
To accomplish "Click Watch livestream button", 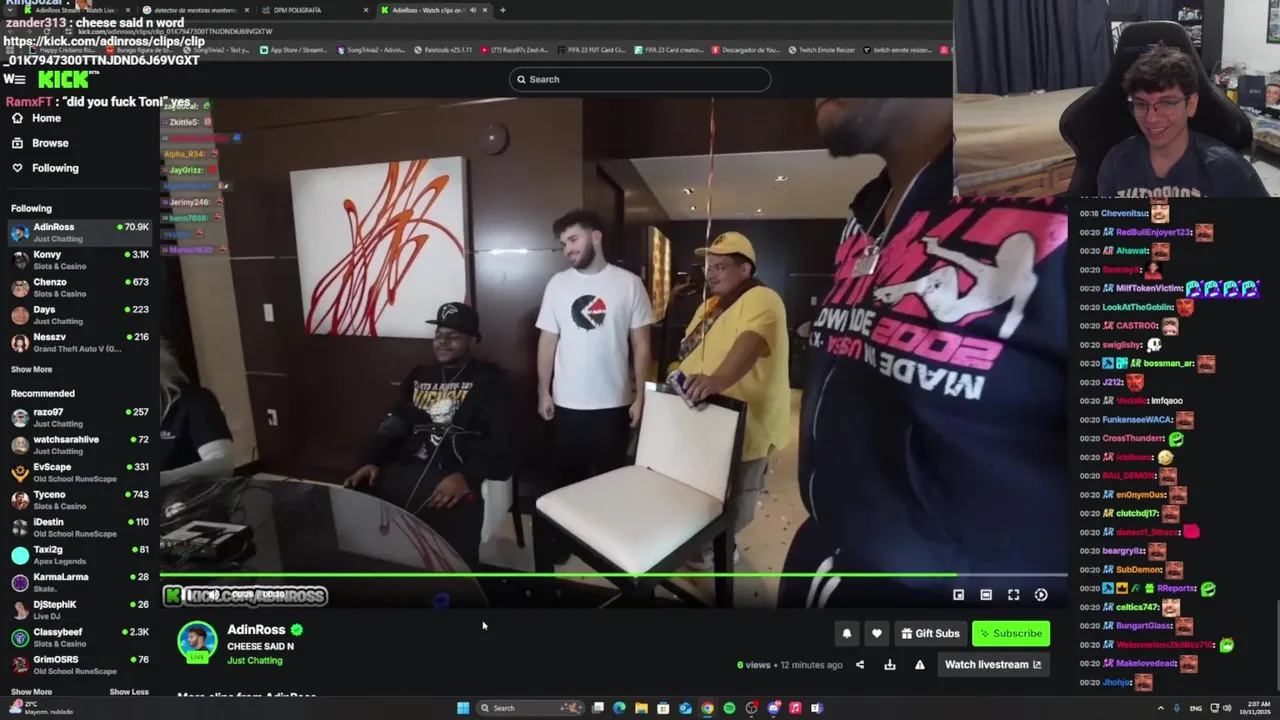I will (x=993, y=664).
